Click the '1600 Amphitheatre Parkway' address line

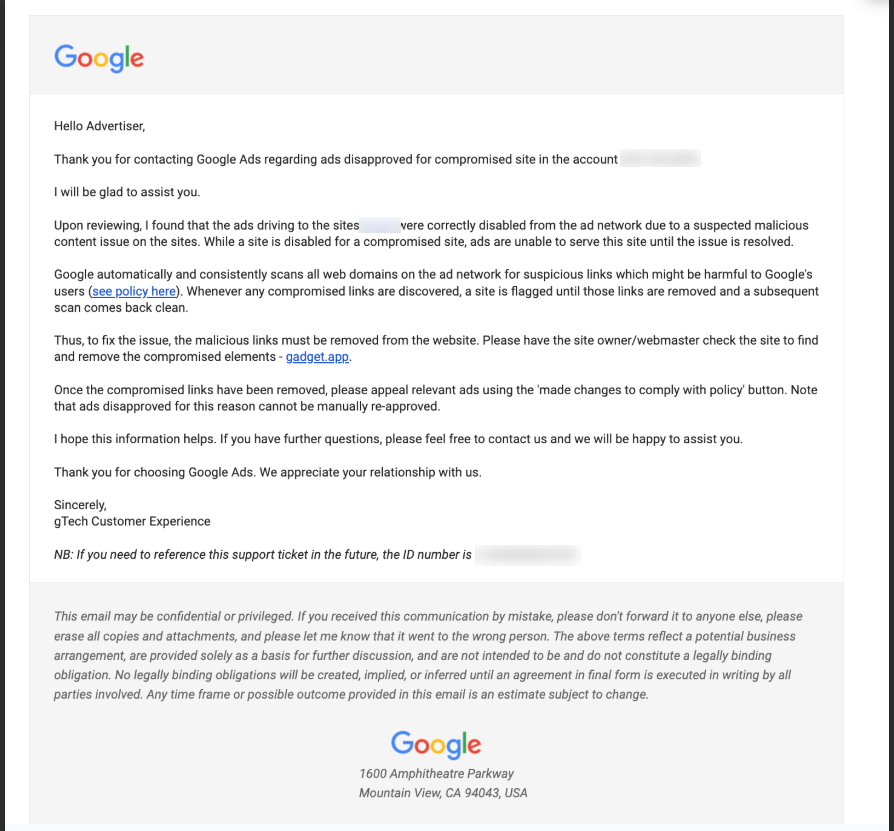click(x=436, y=774)
